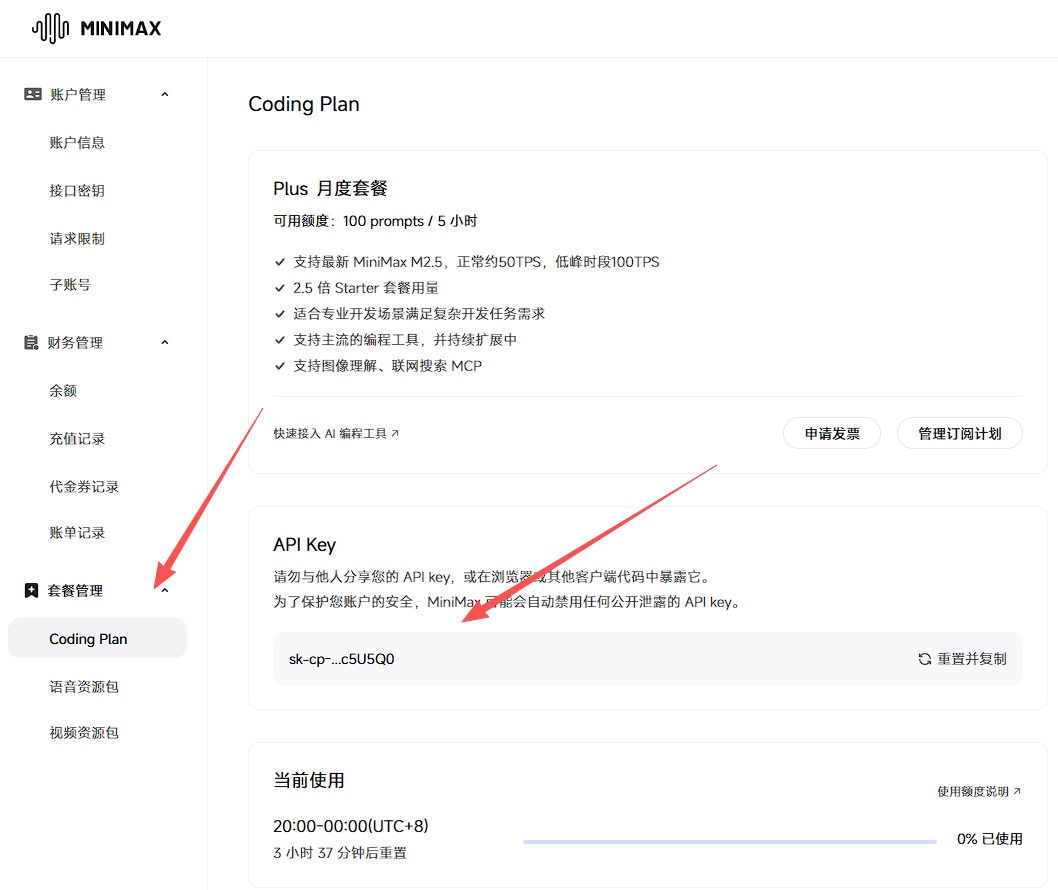The width and height of the screenshot is (1058, 890).
Task: Open 账户信息 in the sidebar
Action: coord(77,142)
